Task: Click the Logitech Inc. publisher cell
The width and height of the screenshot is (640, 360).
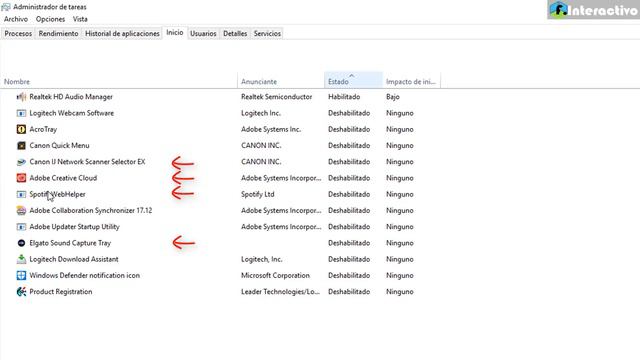Action: pos(261,113)
